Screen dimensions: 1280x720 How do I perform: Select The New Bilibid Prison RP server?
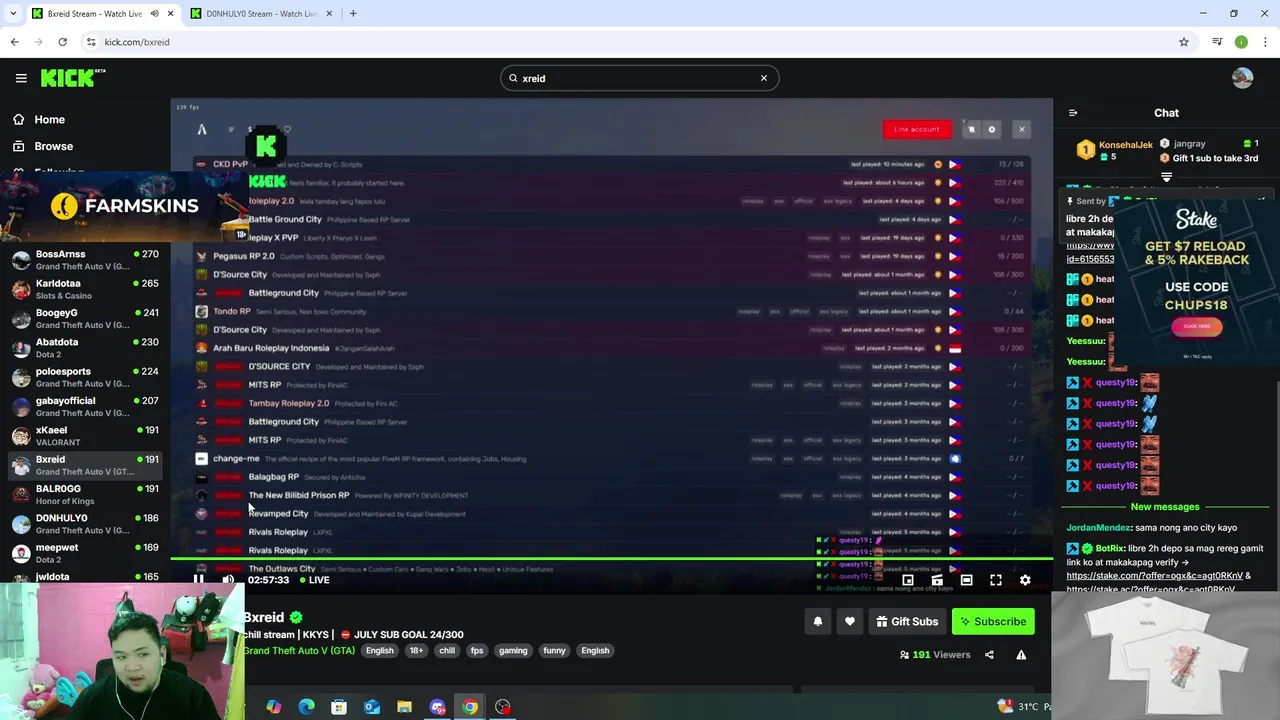[x=610, y=495]
